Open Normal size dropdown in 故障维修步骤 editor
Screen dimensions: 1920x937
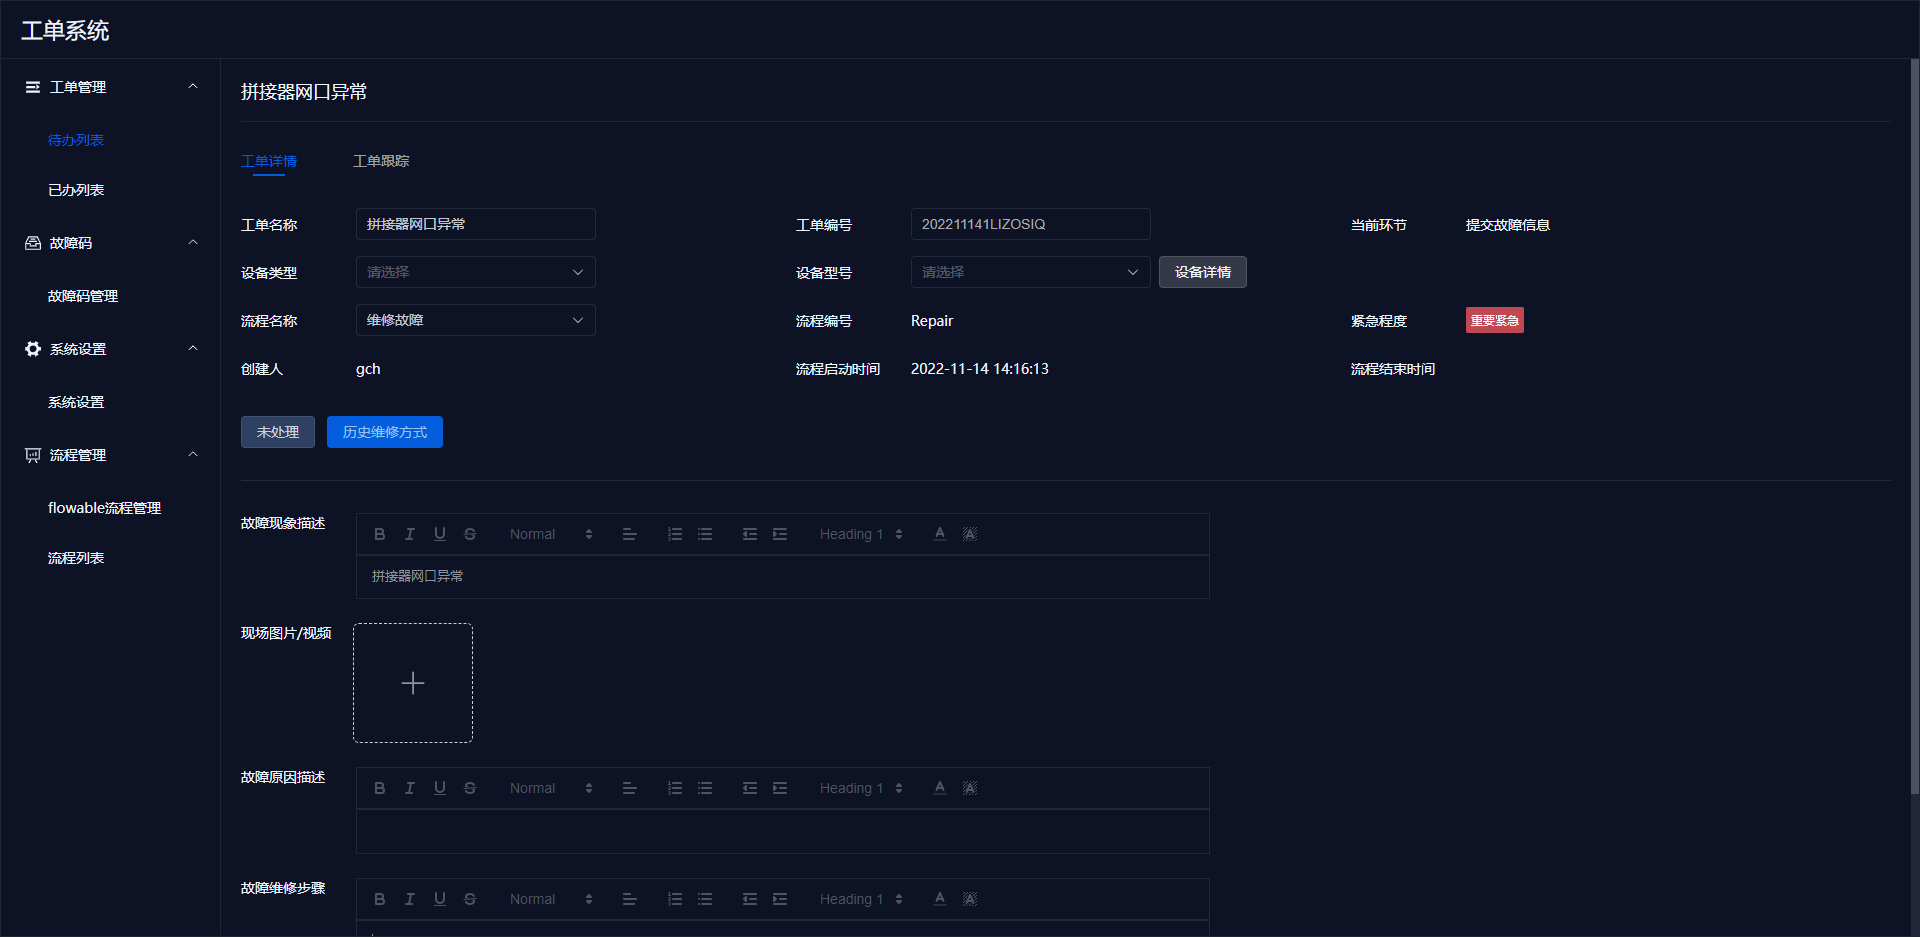pyautogui.click(x=551, y=899)
